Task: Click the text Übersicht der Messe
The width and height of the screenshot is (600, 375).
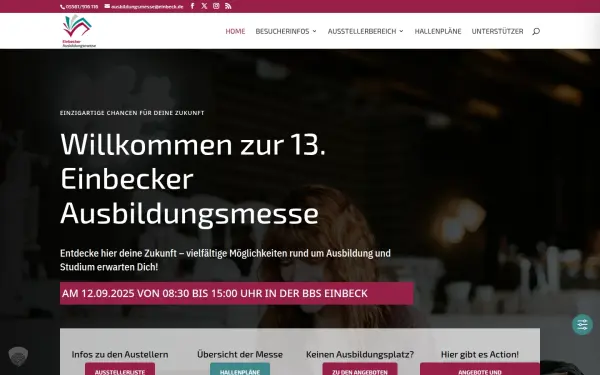Action: pos(240,354)
